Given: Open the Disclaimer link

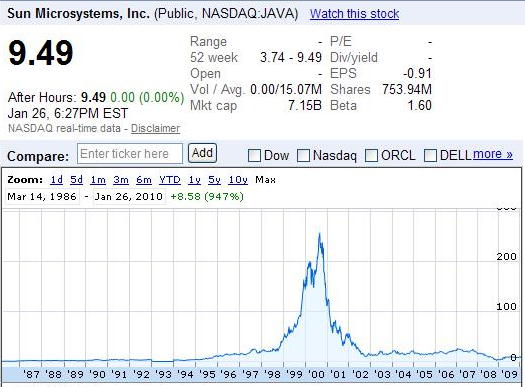Looking at the screenshot, I should 155,128.
